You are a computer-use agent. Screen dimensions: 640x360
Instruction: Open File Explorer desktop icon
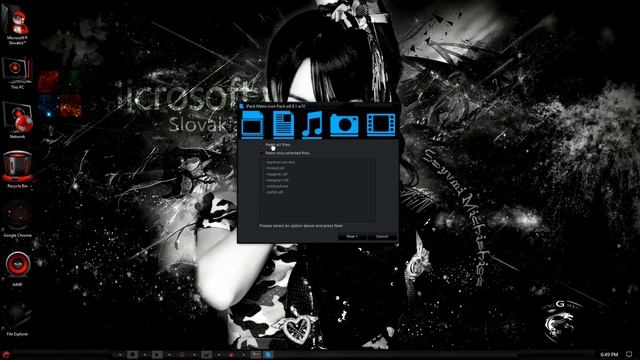click(x=17, y=318)
